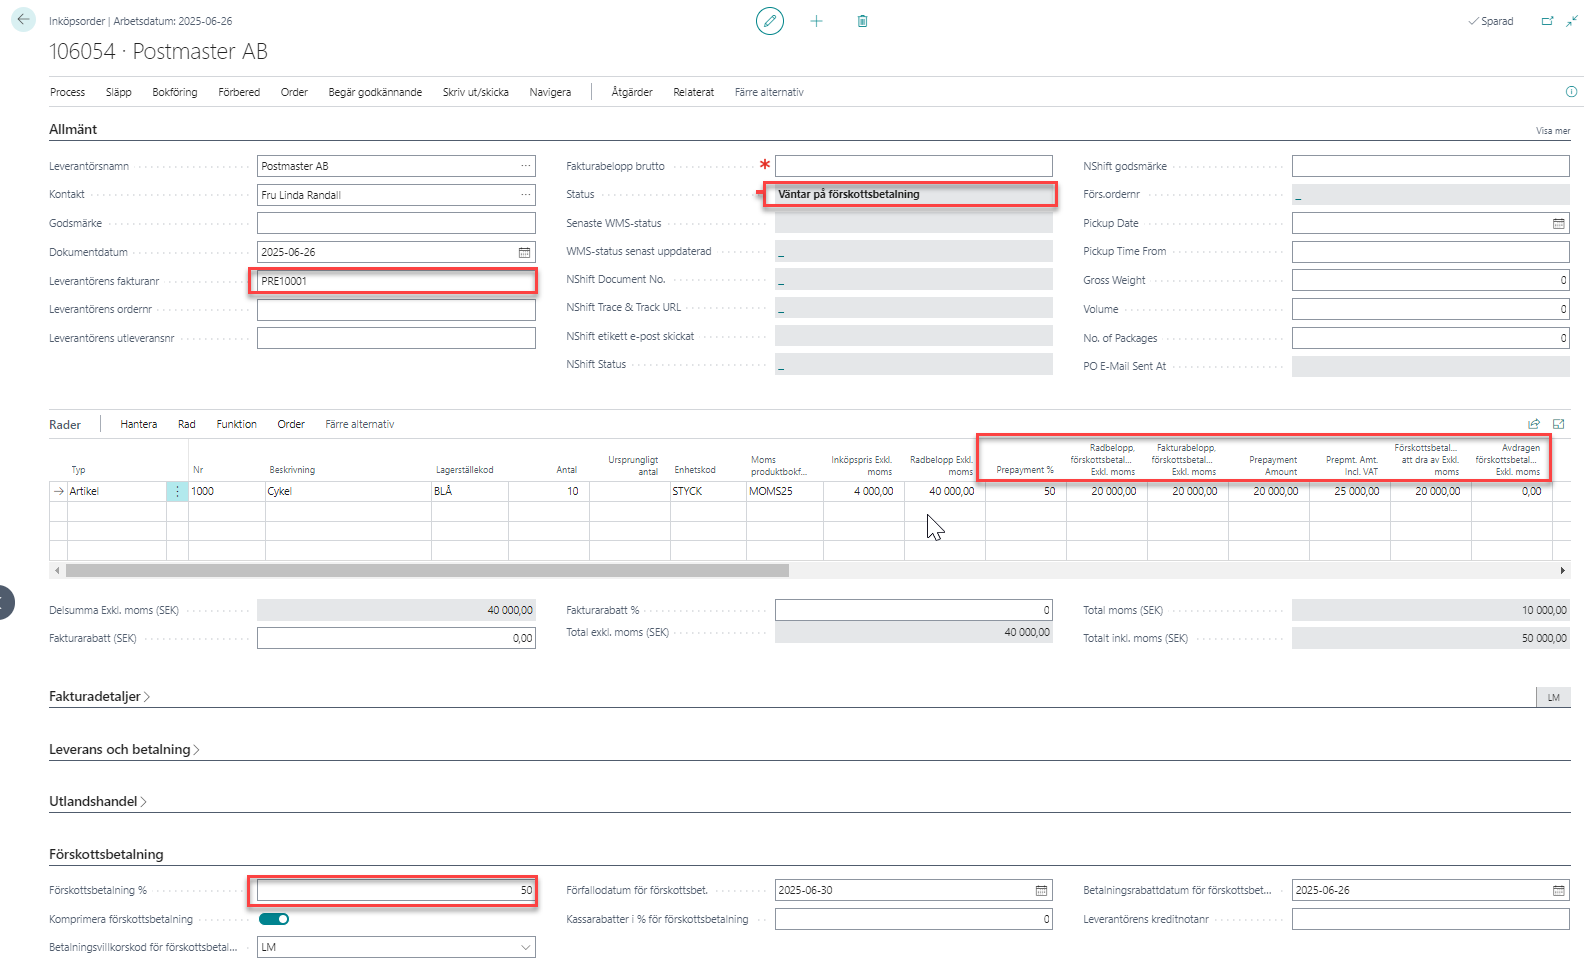The width and height of the screenshot is (1596, 976).
Task: Open Dokumentdatum calendar picker
Action: [x=524, y=253]
